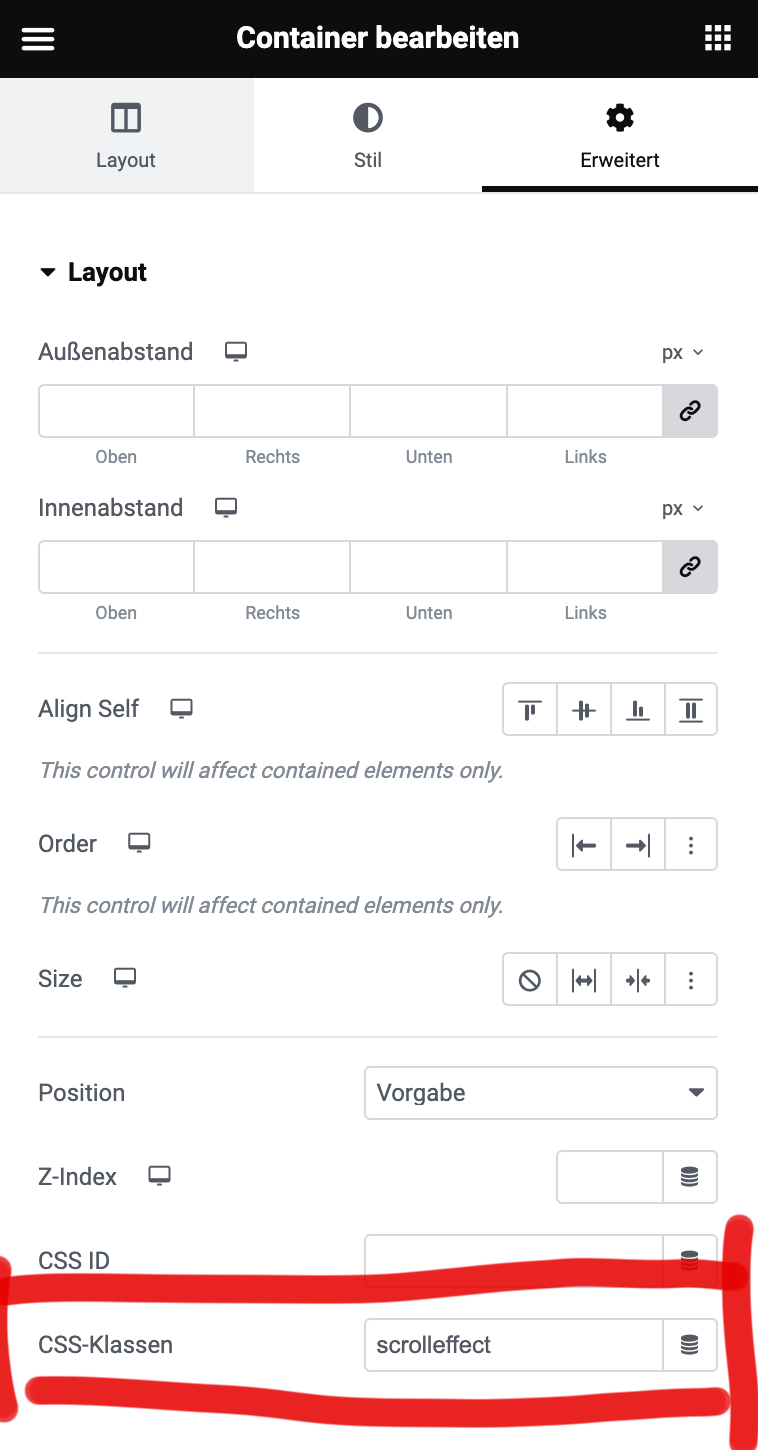Set Order to start
This screenshot has width=758, height=1450.
(584, 844)
